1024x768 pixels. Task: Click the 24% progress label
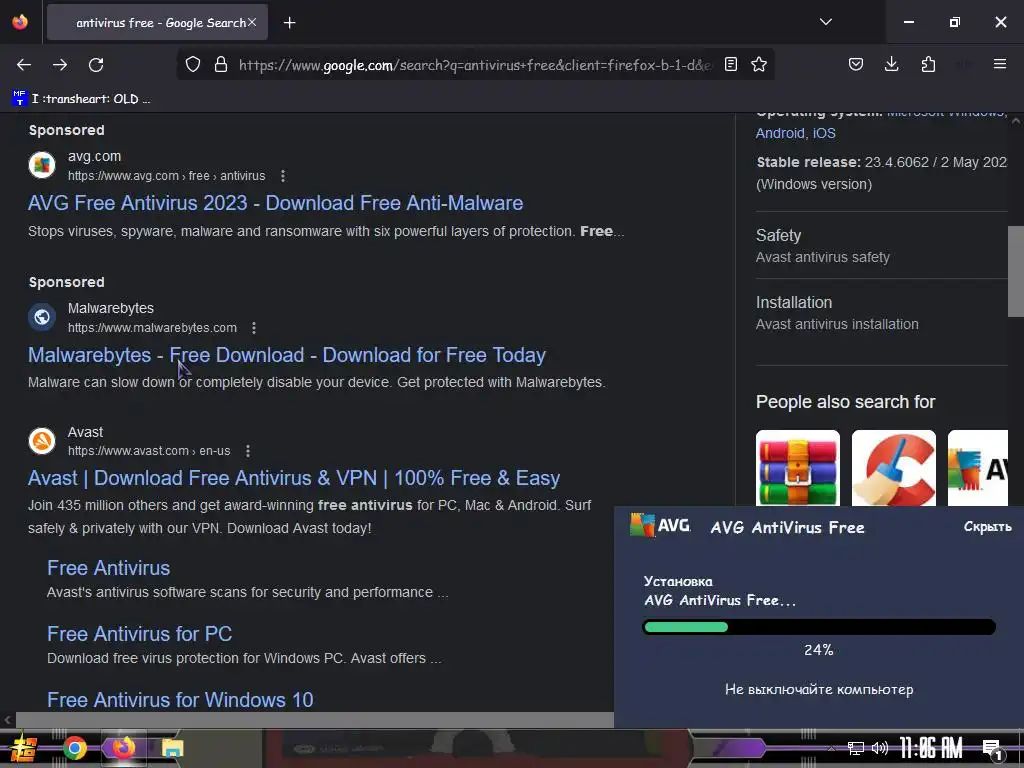click(x=818, y=650)
